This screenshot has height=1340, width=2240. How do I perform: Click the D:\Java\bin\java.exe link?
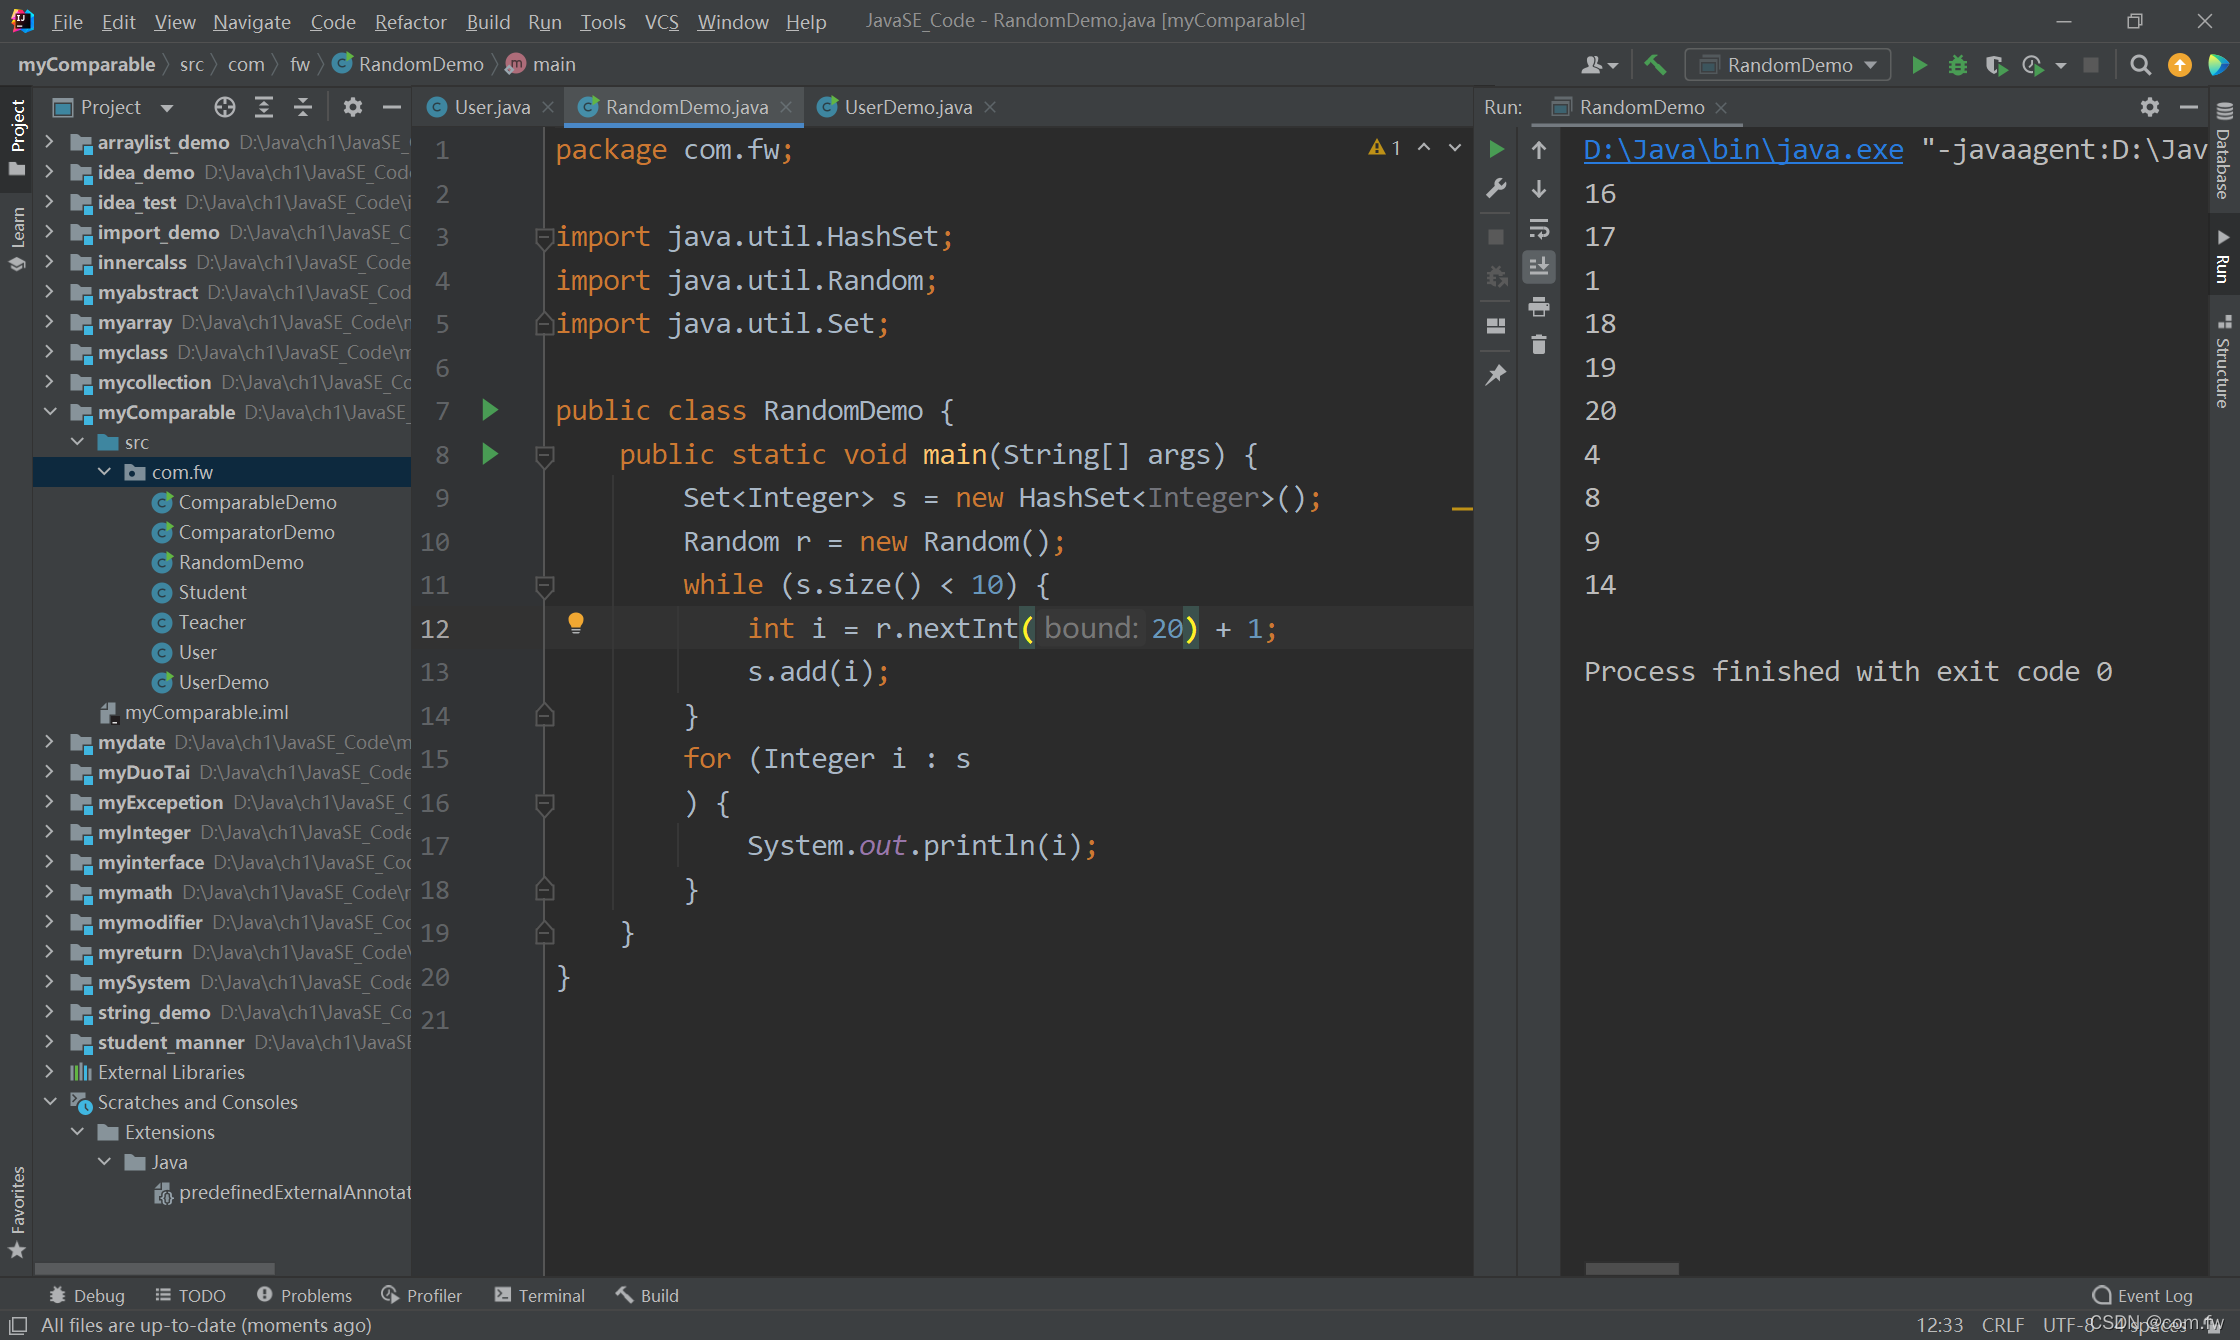point(1743,150)
